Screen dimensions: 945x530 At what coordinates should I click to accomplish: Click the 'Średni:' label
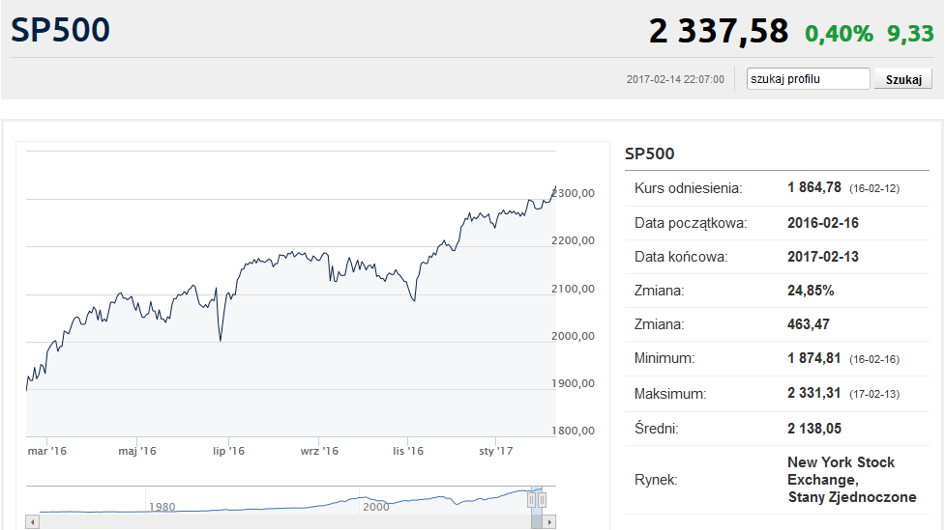656,428
